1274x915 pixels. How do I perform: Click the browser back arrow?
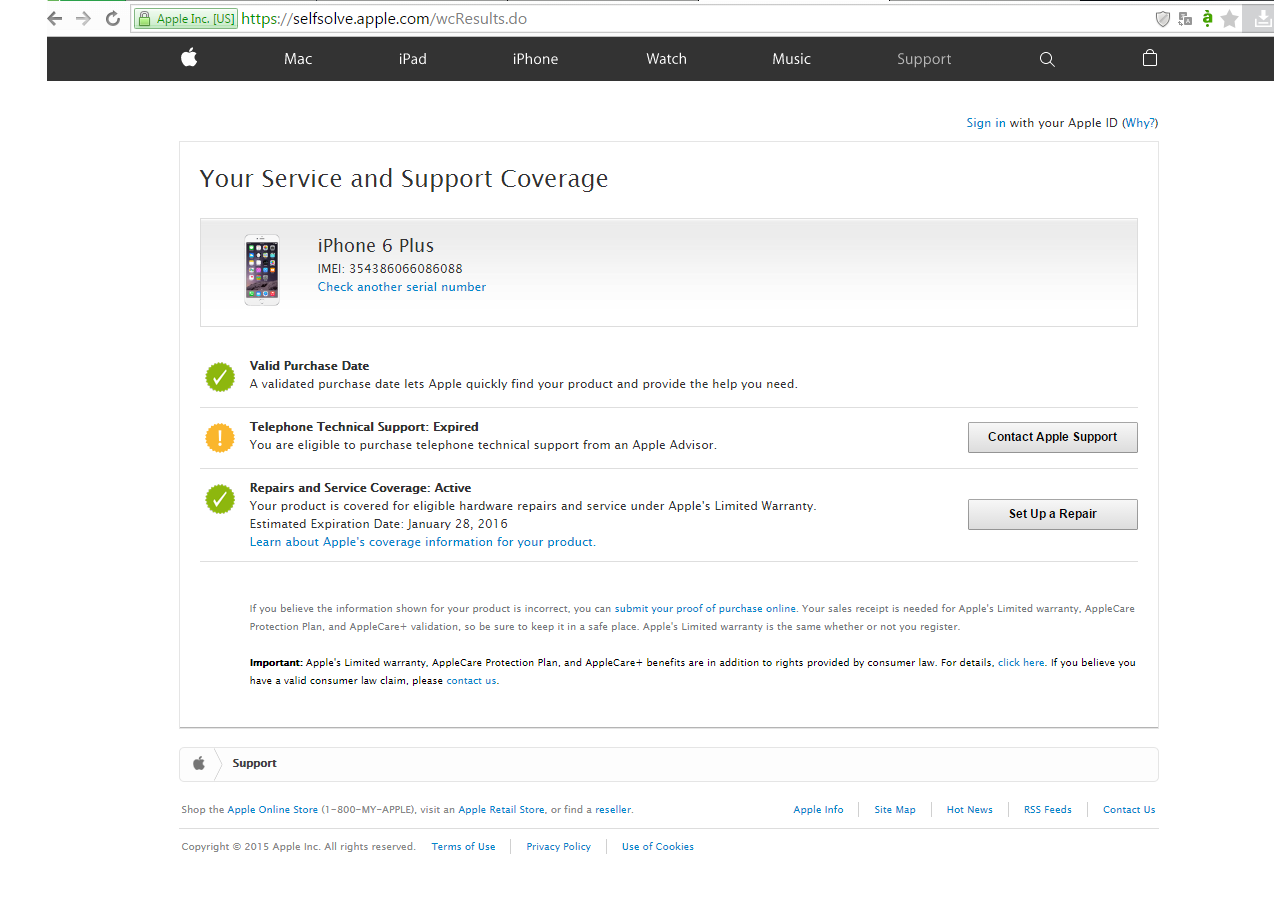[55, 19]
